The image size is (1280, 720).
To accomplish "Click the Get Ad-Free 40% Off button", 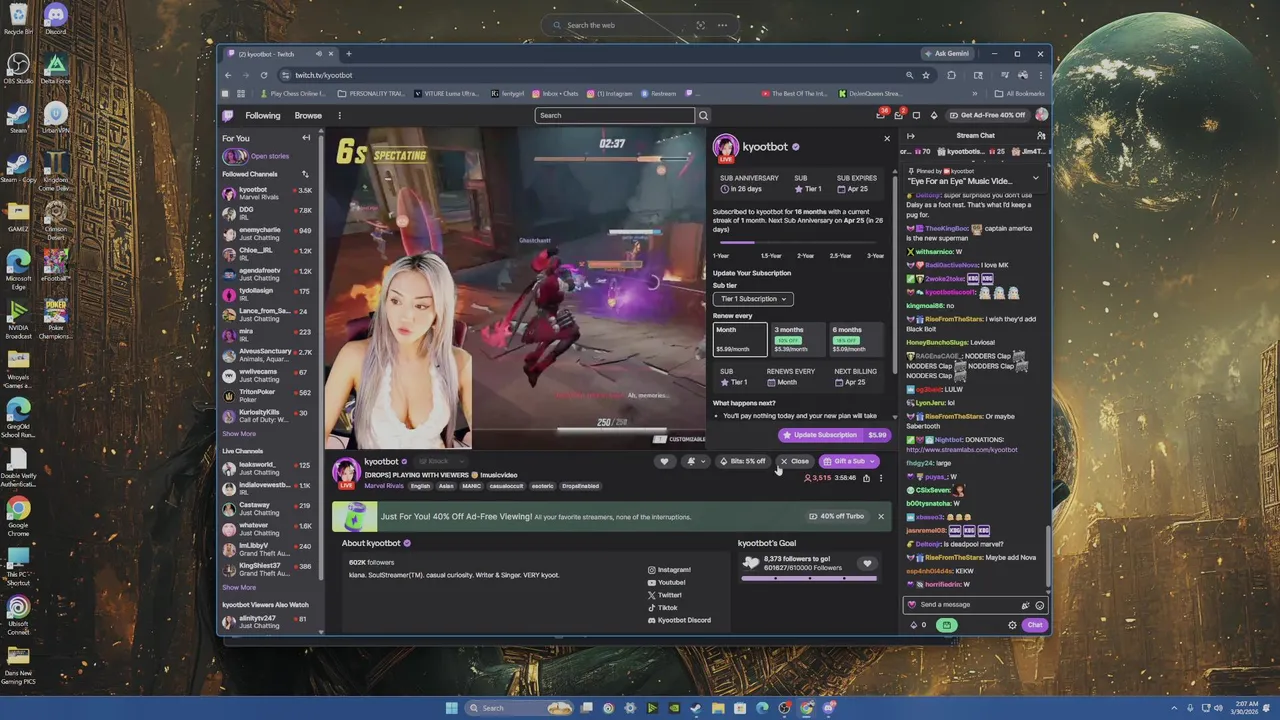I will coord(987,115).
